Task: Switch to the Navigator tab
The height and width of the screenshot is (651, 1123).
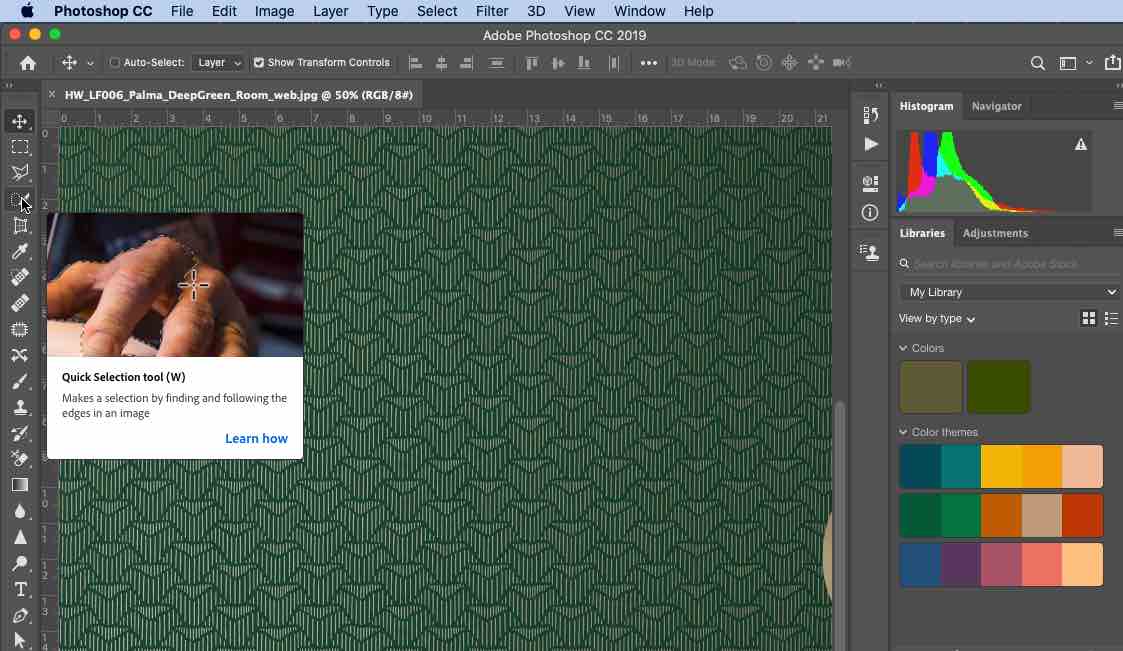Action: 996,106
